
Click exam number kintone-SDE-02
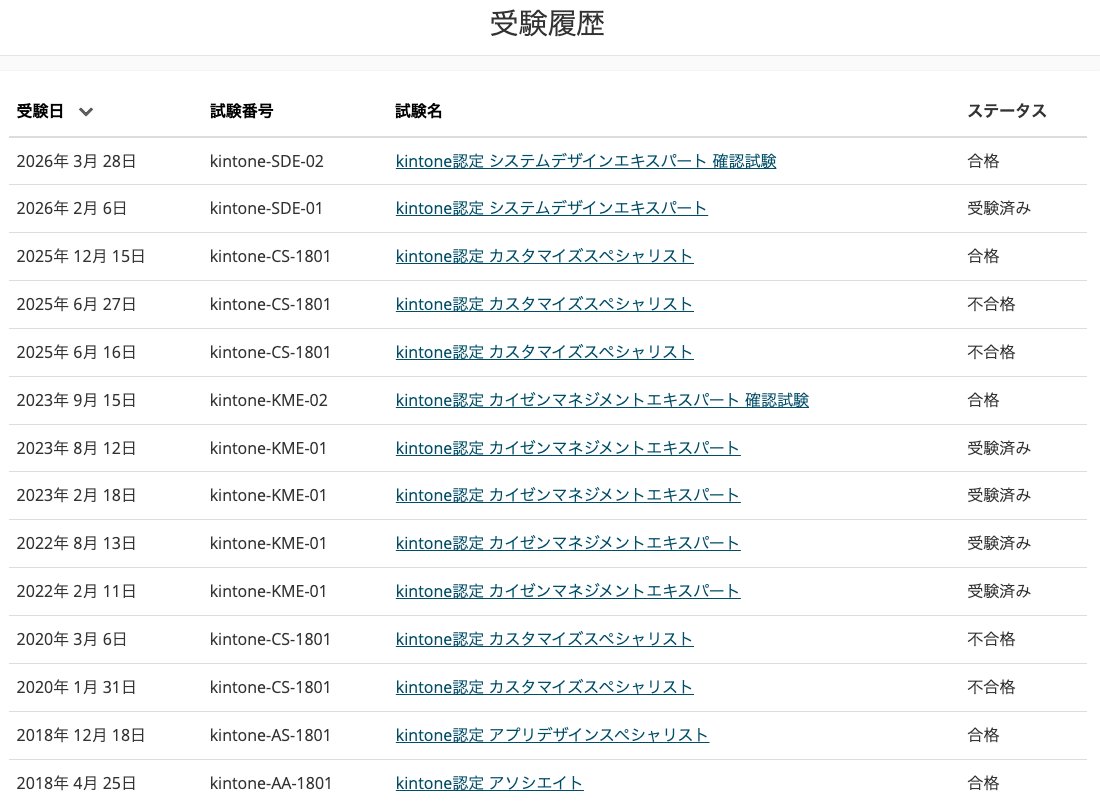click(267, 161)
